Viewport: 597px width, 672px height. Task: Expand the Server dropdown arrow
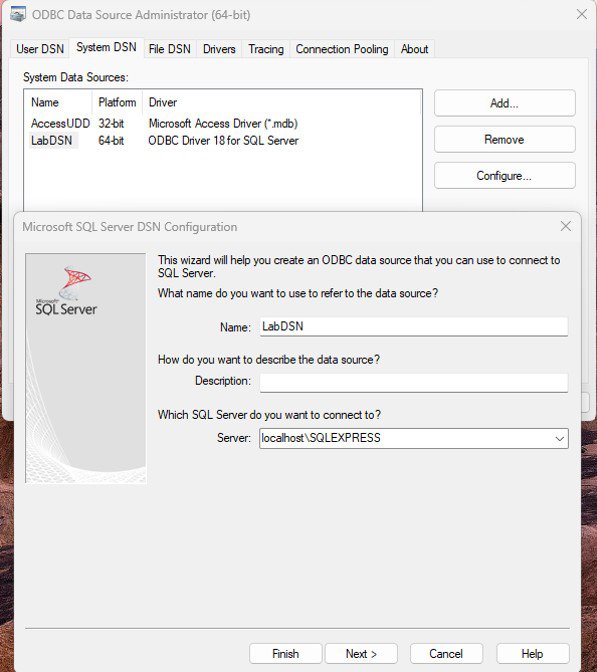559,438
